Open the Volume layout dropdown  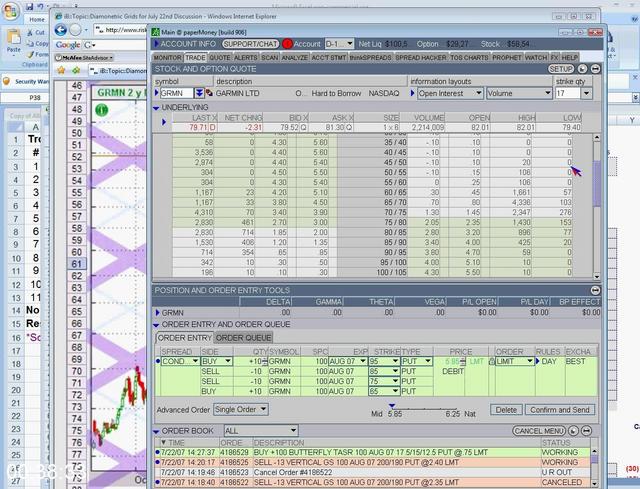click(519, 93)
